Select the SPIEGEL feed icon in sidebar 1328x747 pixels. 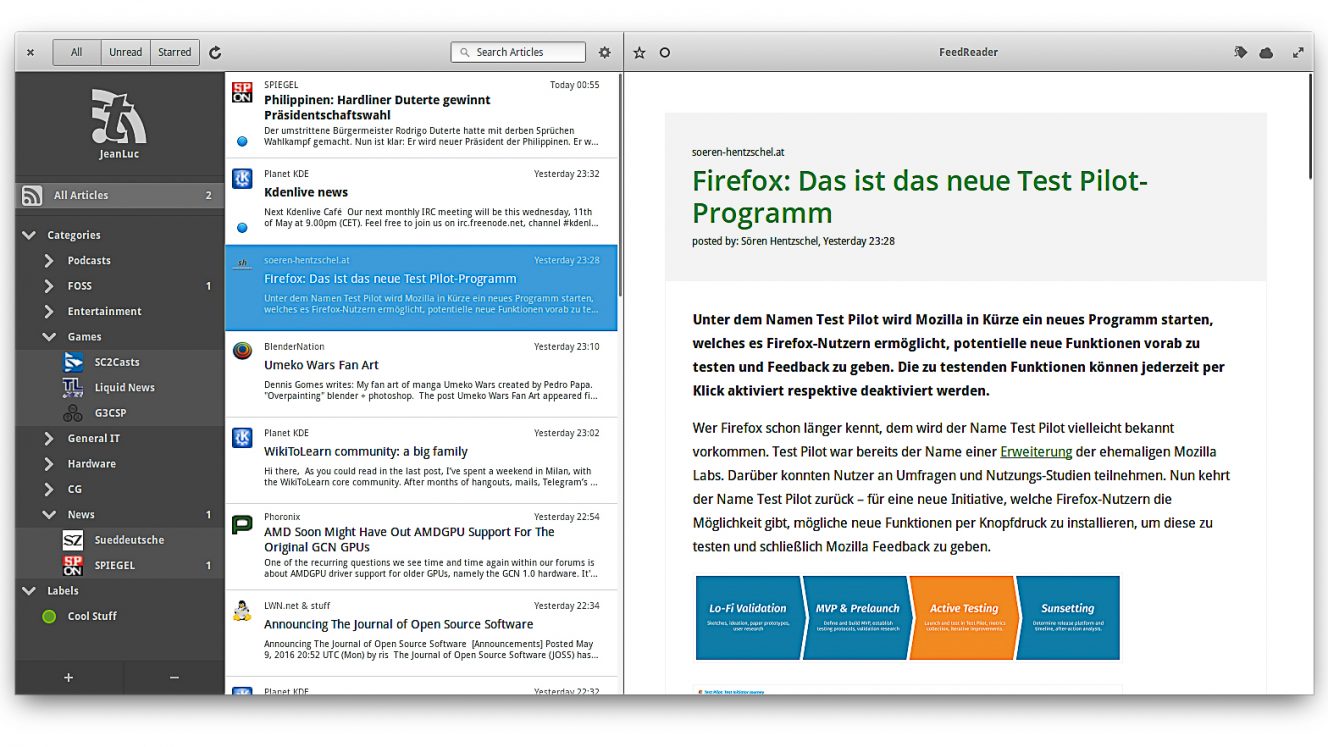tap(73, 565)
